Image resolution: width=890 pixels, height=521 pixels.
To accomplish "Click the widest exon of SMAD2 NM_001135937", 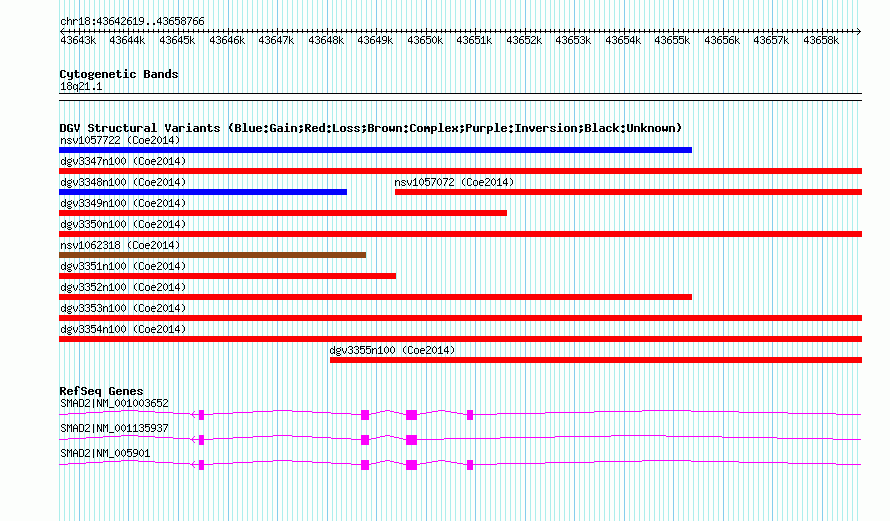I will coord(412,440).
